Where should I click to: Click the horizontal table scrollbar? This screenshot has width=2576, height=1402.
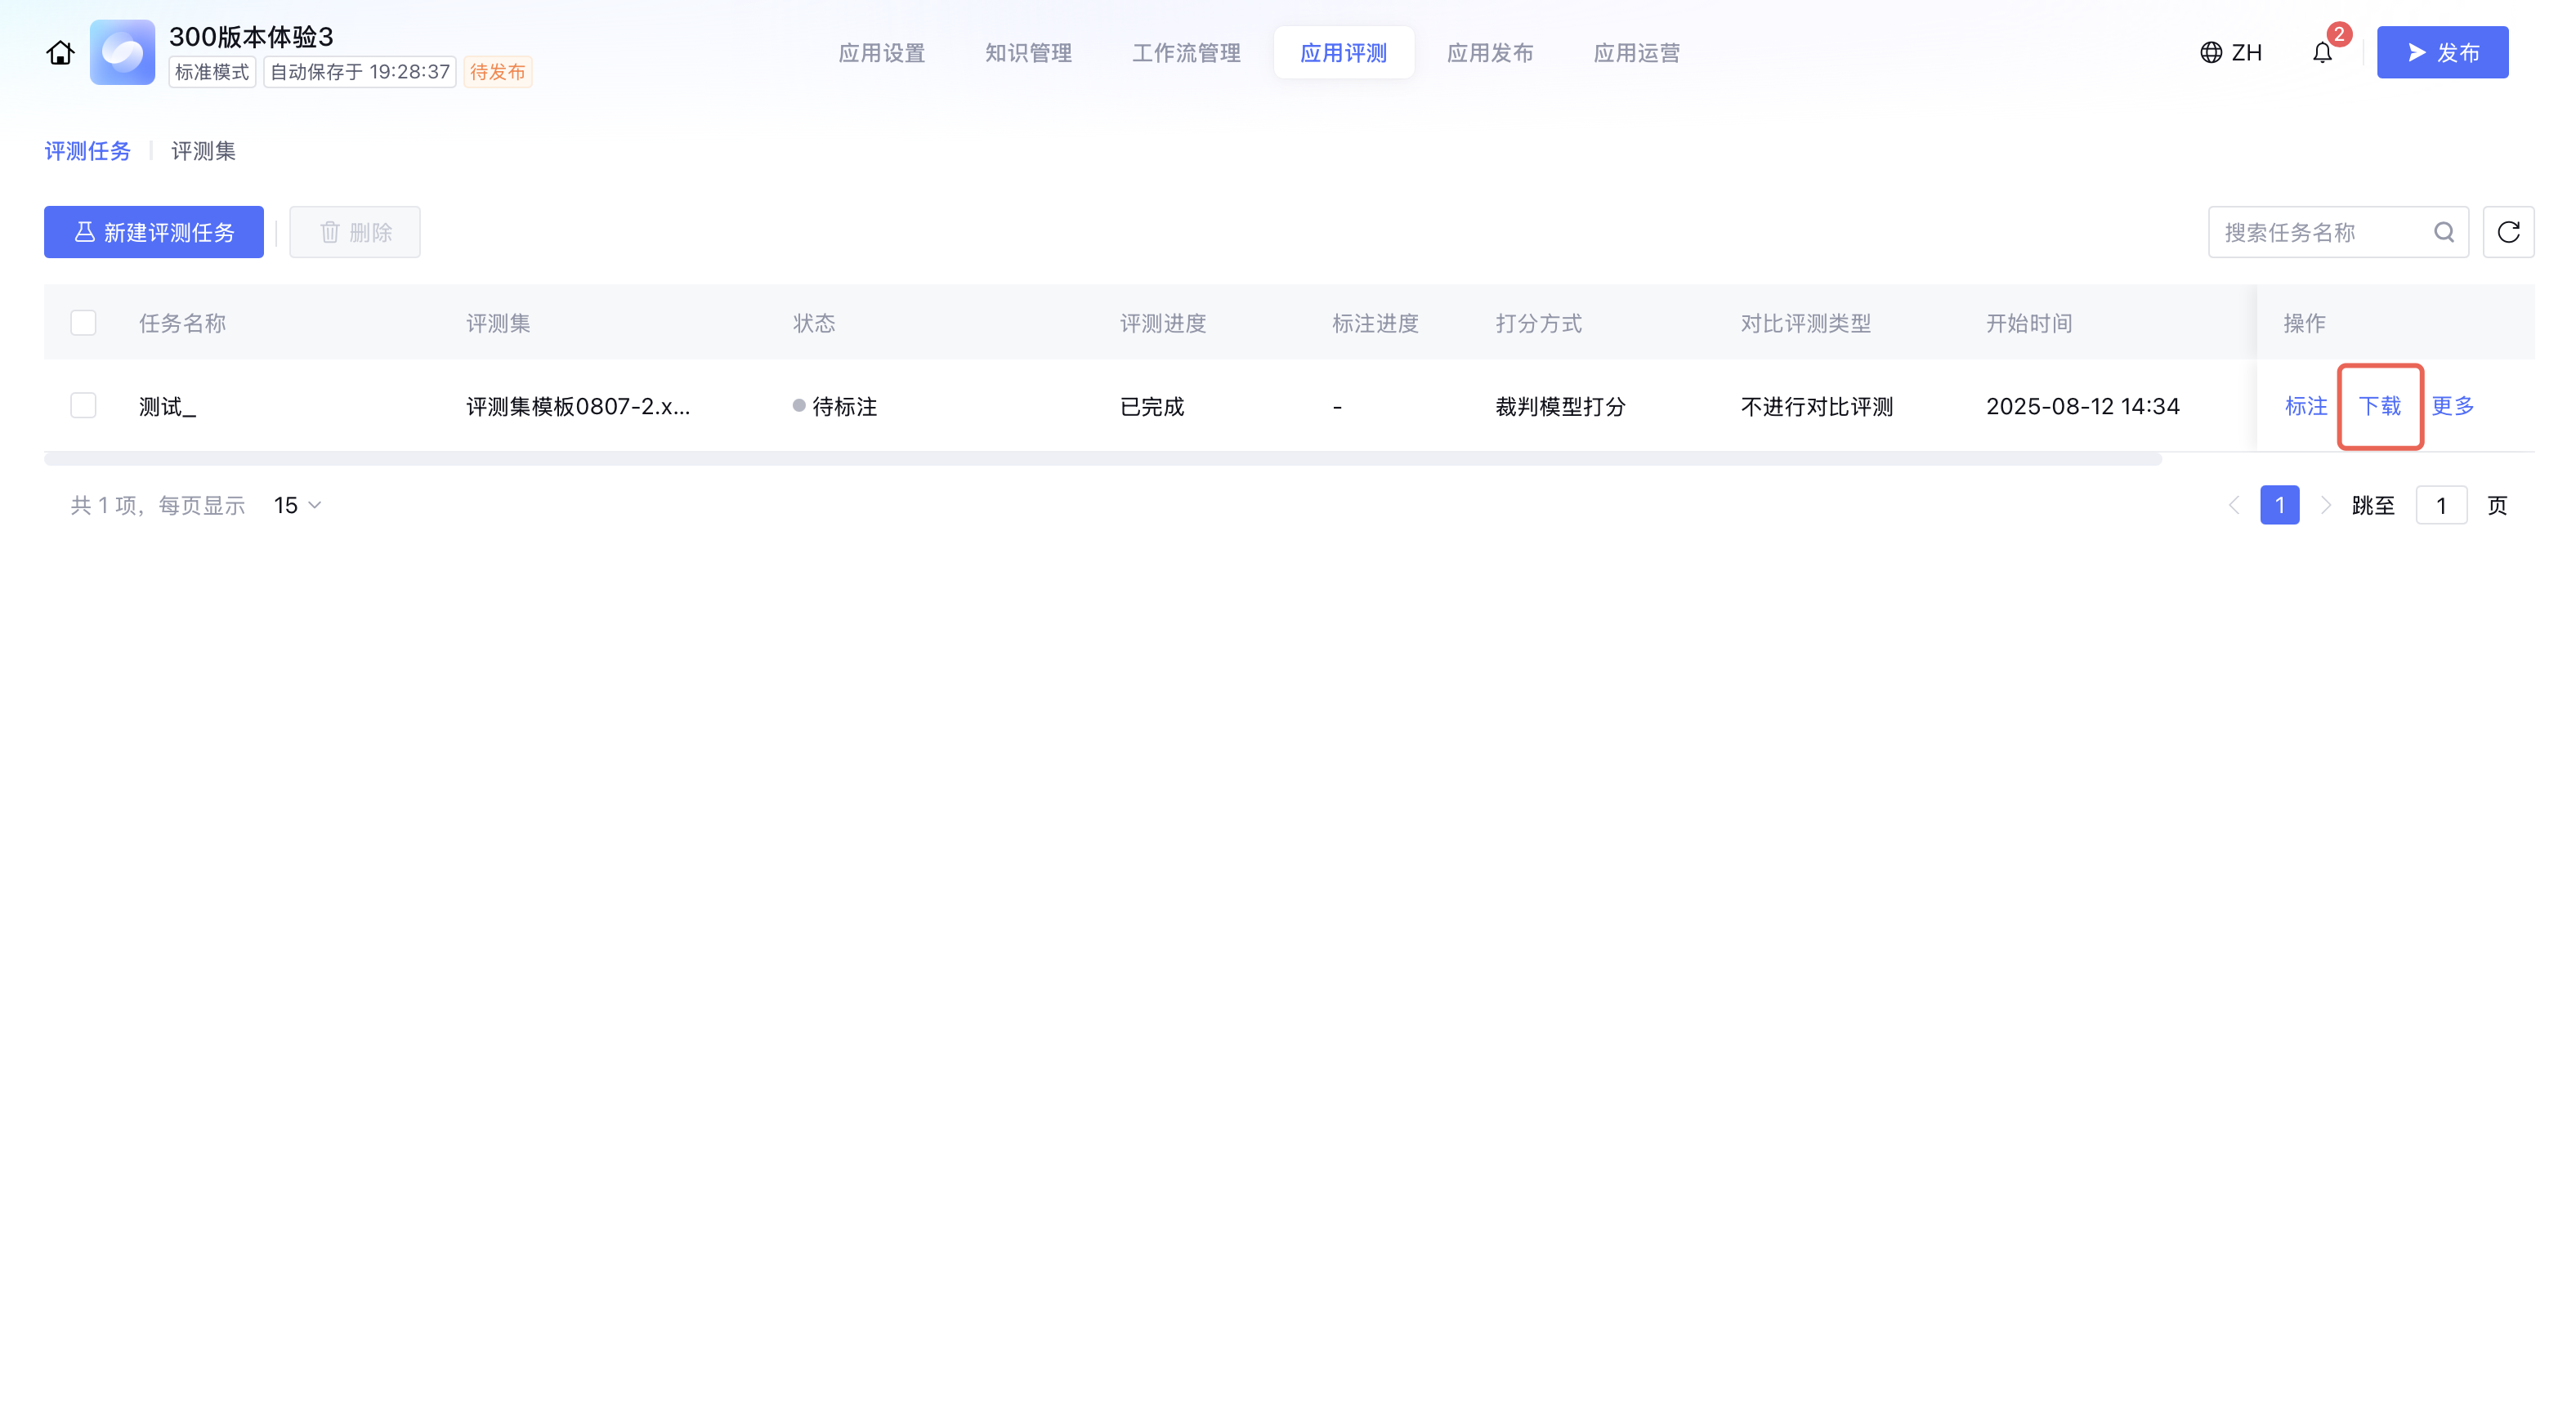pos(1100,459)
